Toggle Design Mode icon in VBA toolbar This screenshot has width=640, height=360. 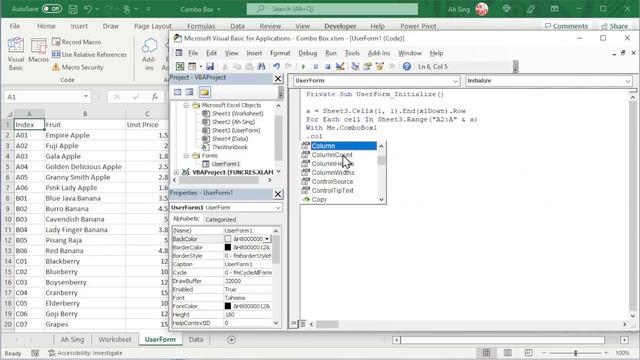pos(340,67)
